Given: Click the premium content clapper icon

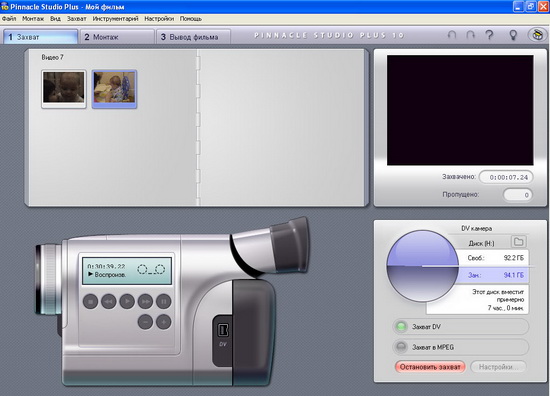Looking at the screenshot, I should coord(537,35).
